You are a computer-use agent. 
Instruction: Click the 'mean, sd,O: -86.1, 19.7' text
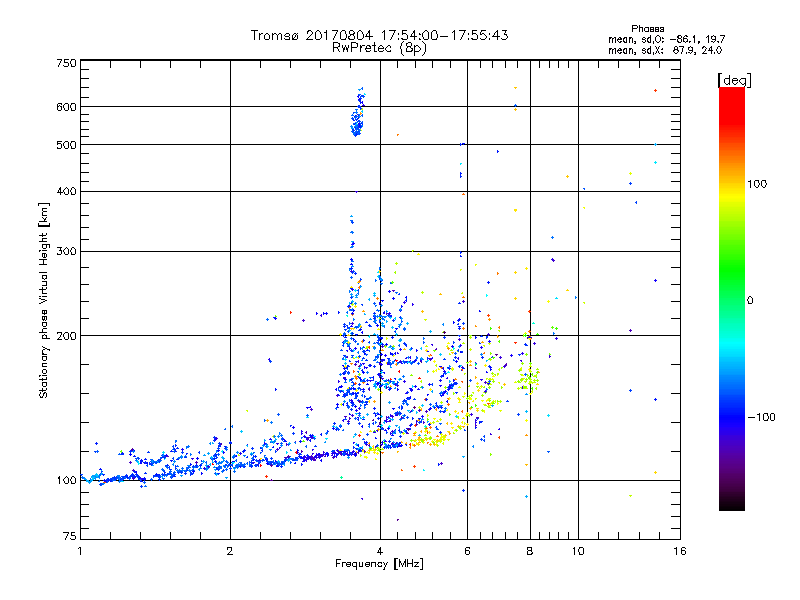666,39
